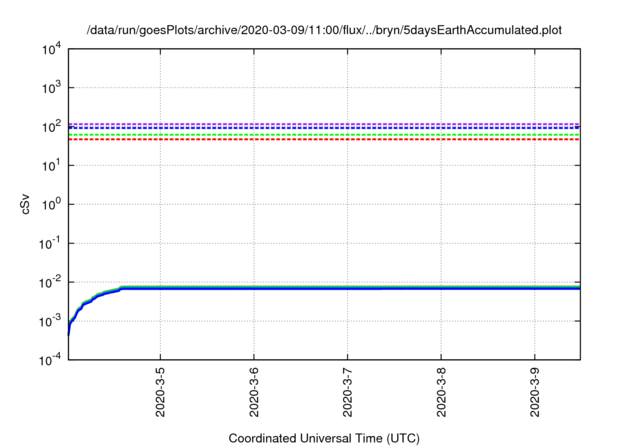Select the 10^-1 y-axis tick label

[50, 243]
